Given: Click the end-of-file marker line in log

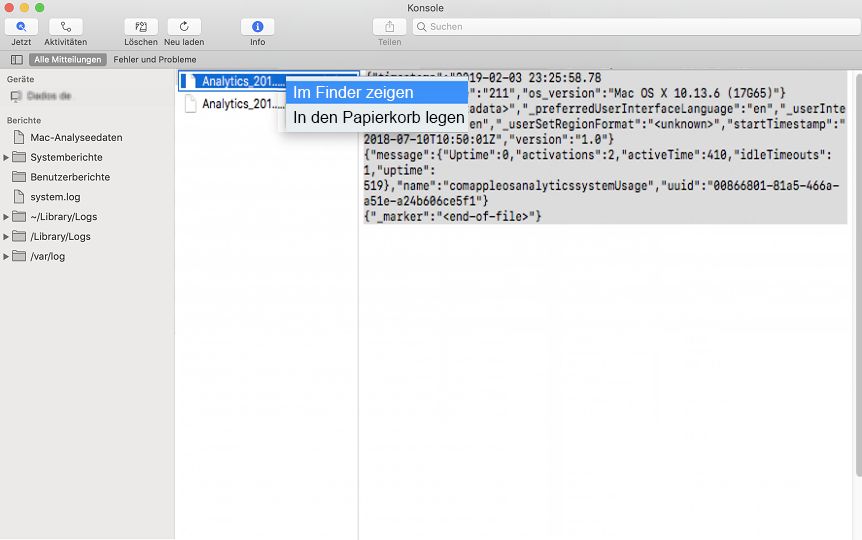Looking at the screenshot, I should [x=453, y=216].
